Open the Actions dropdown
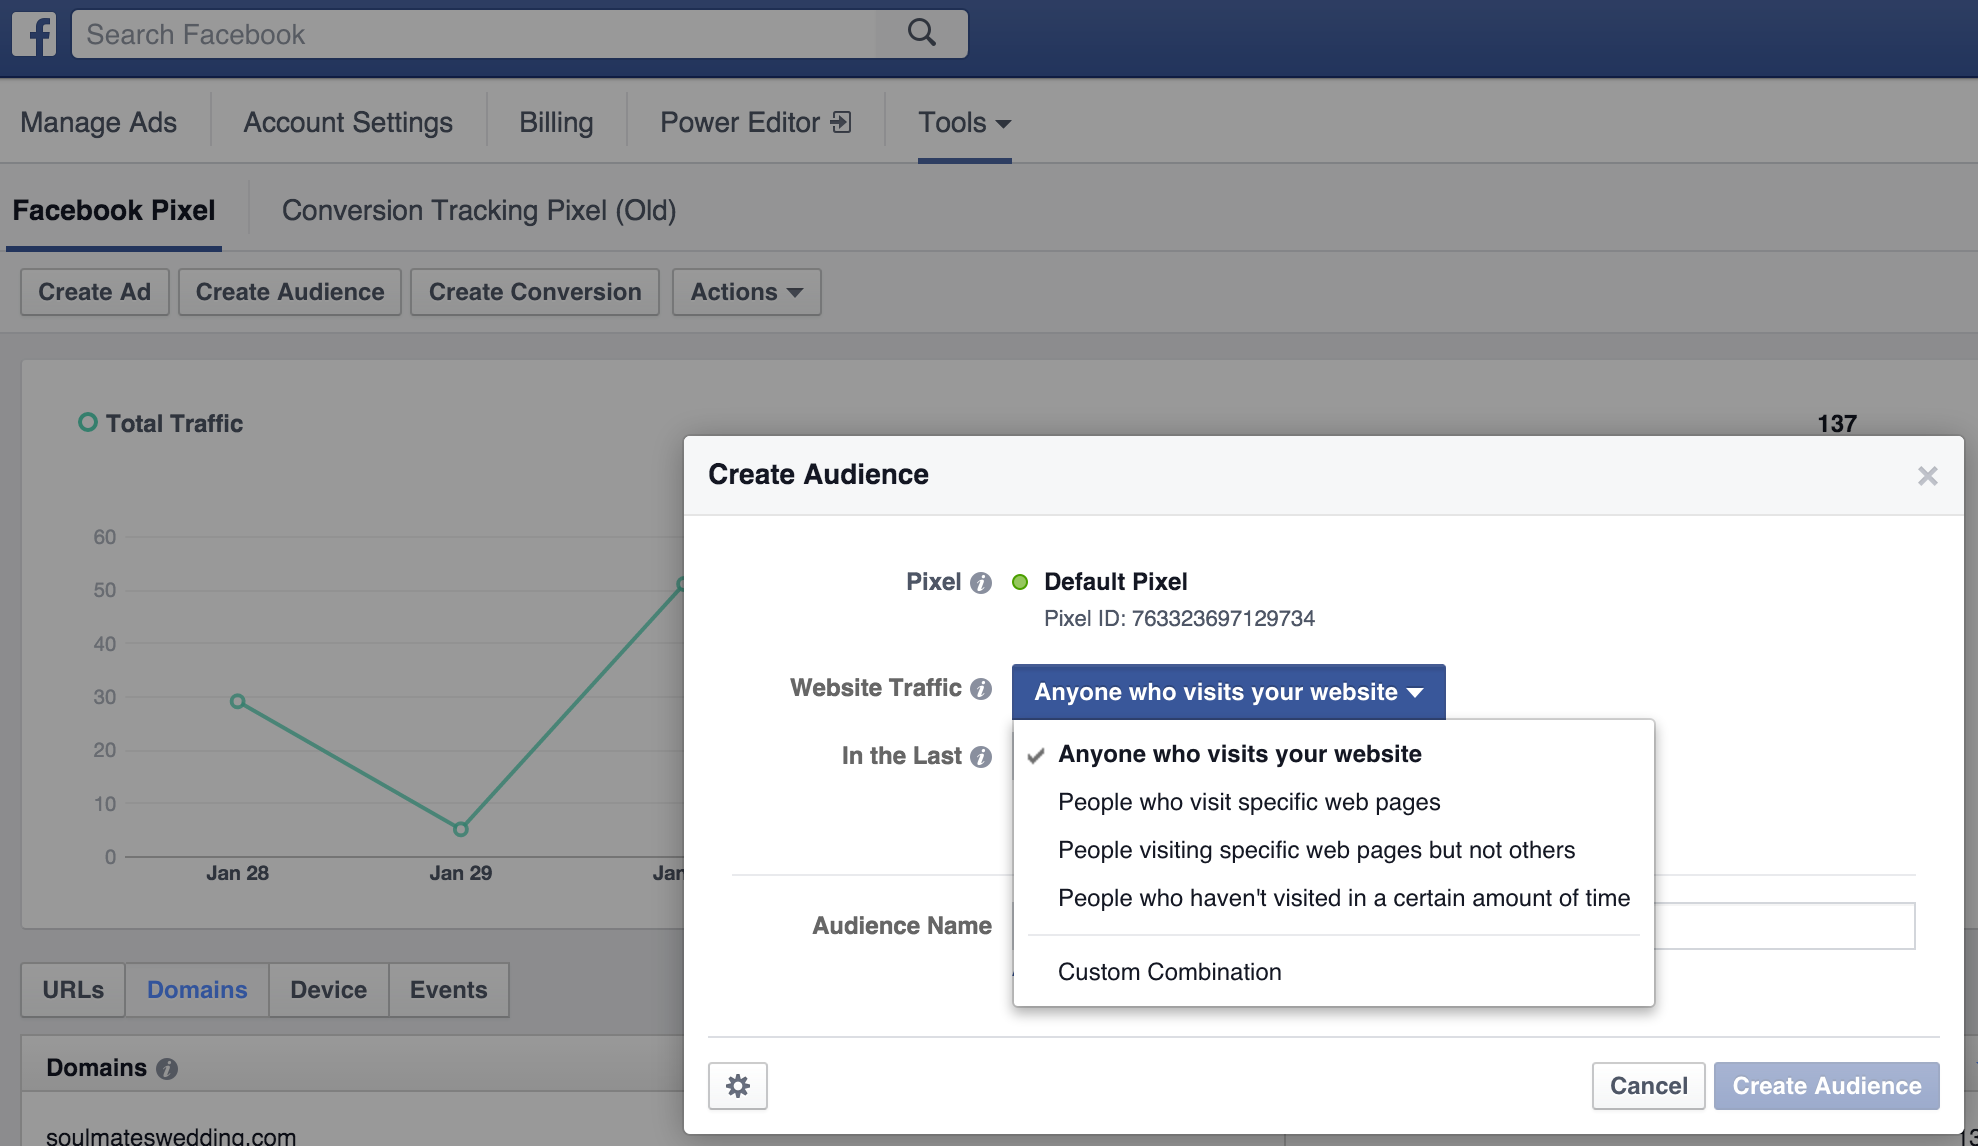 pos(746,292)
